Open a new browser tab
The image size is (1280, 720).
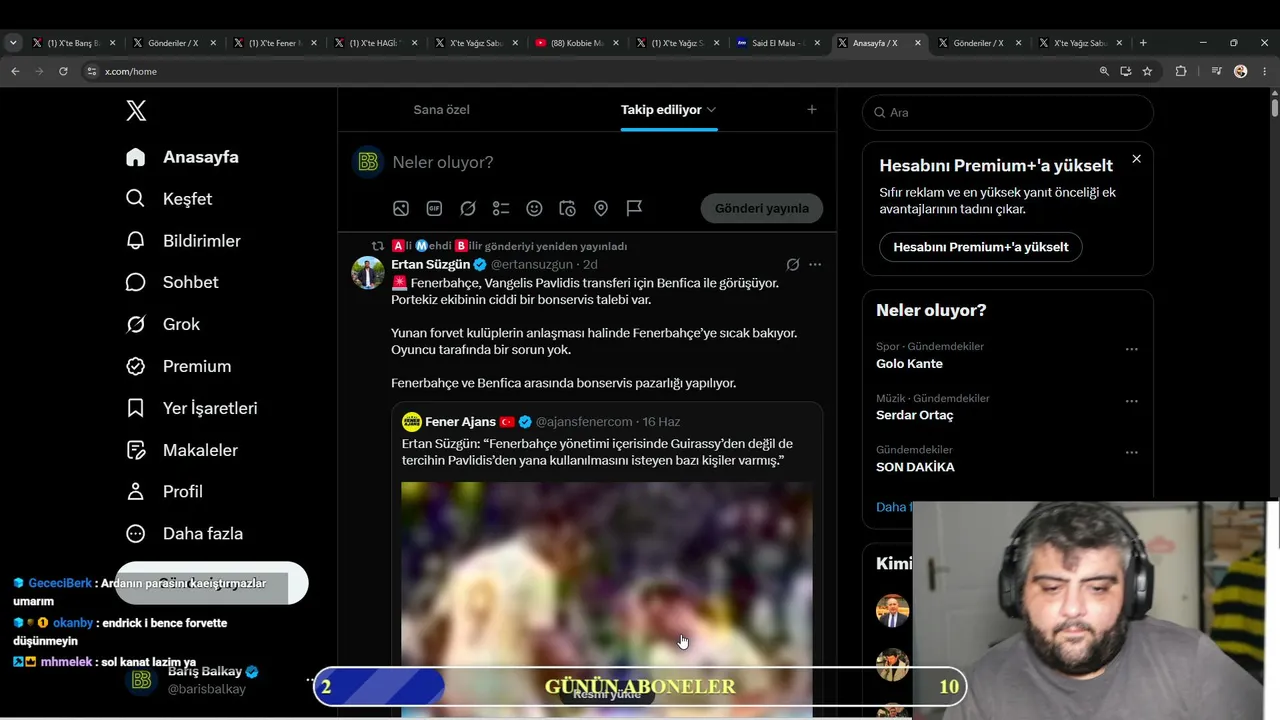tap(1143, 43)
